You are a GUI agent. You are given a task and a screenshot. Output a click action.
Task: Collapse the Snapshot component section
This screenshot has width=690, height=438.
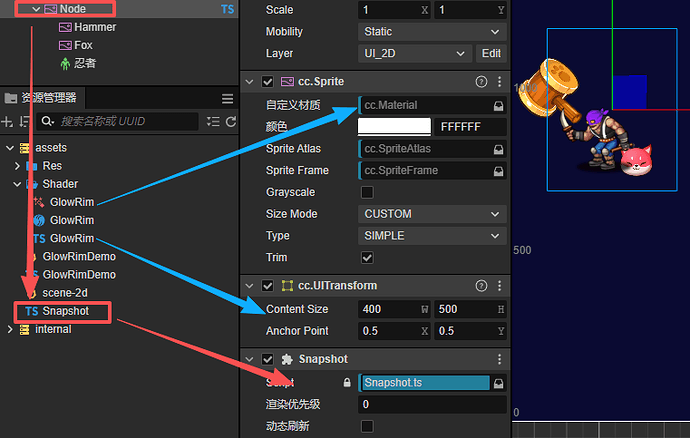tap(250, 360)
